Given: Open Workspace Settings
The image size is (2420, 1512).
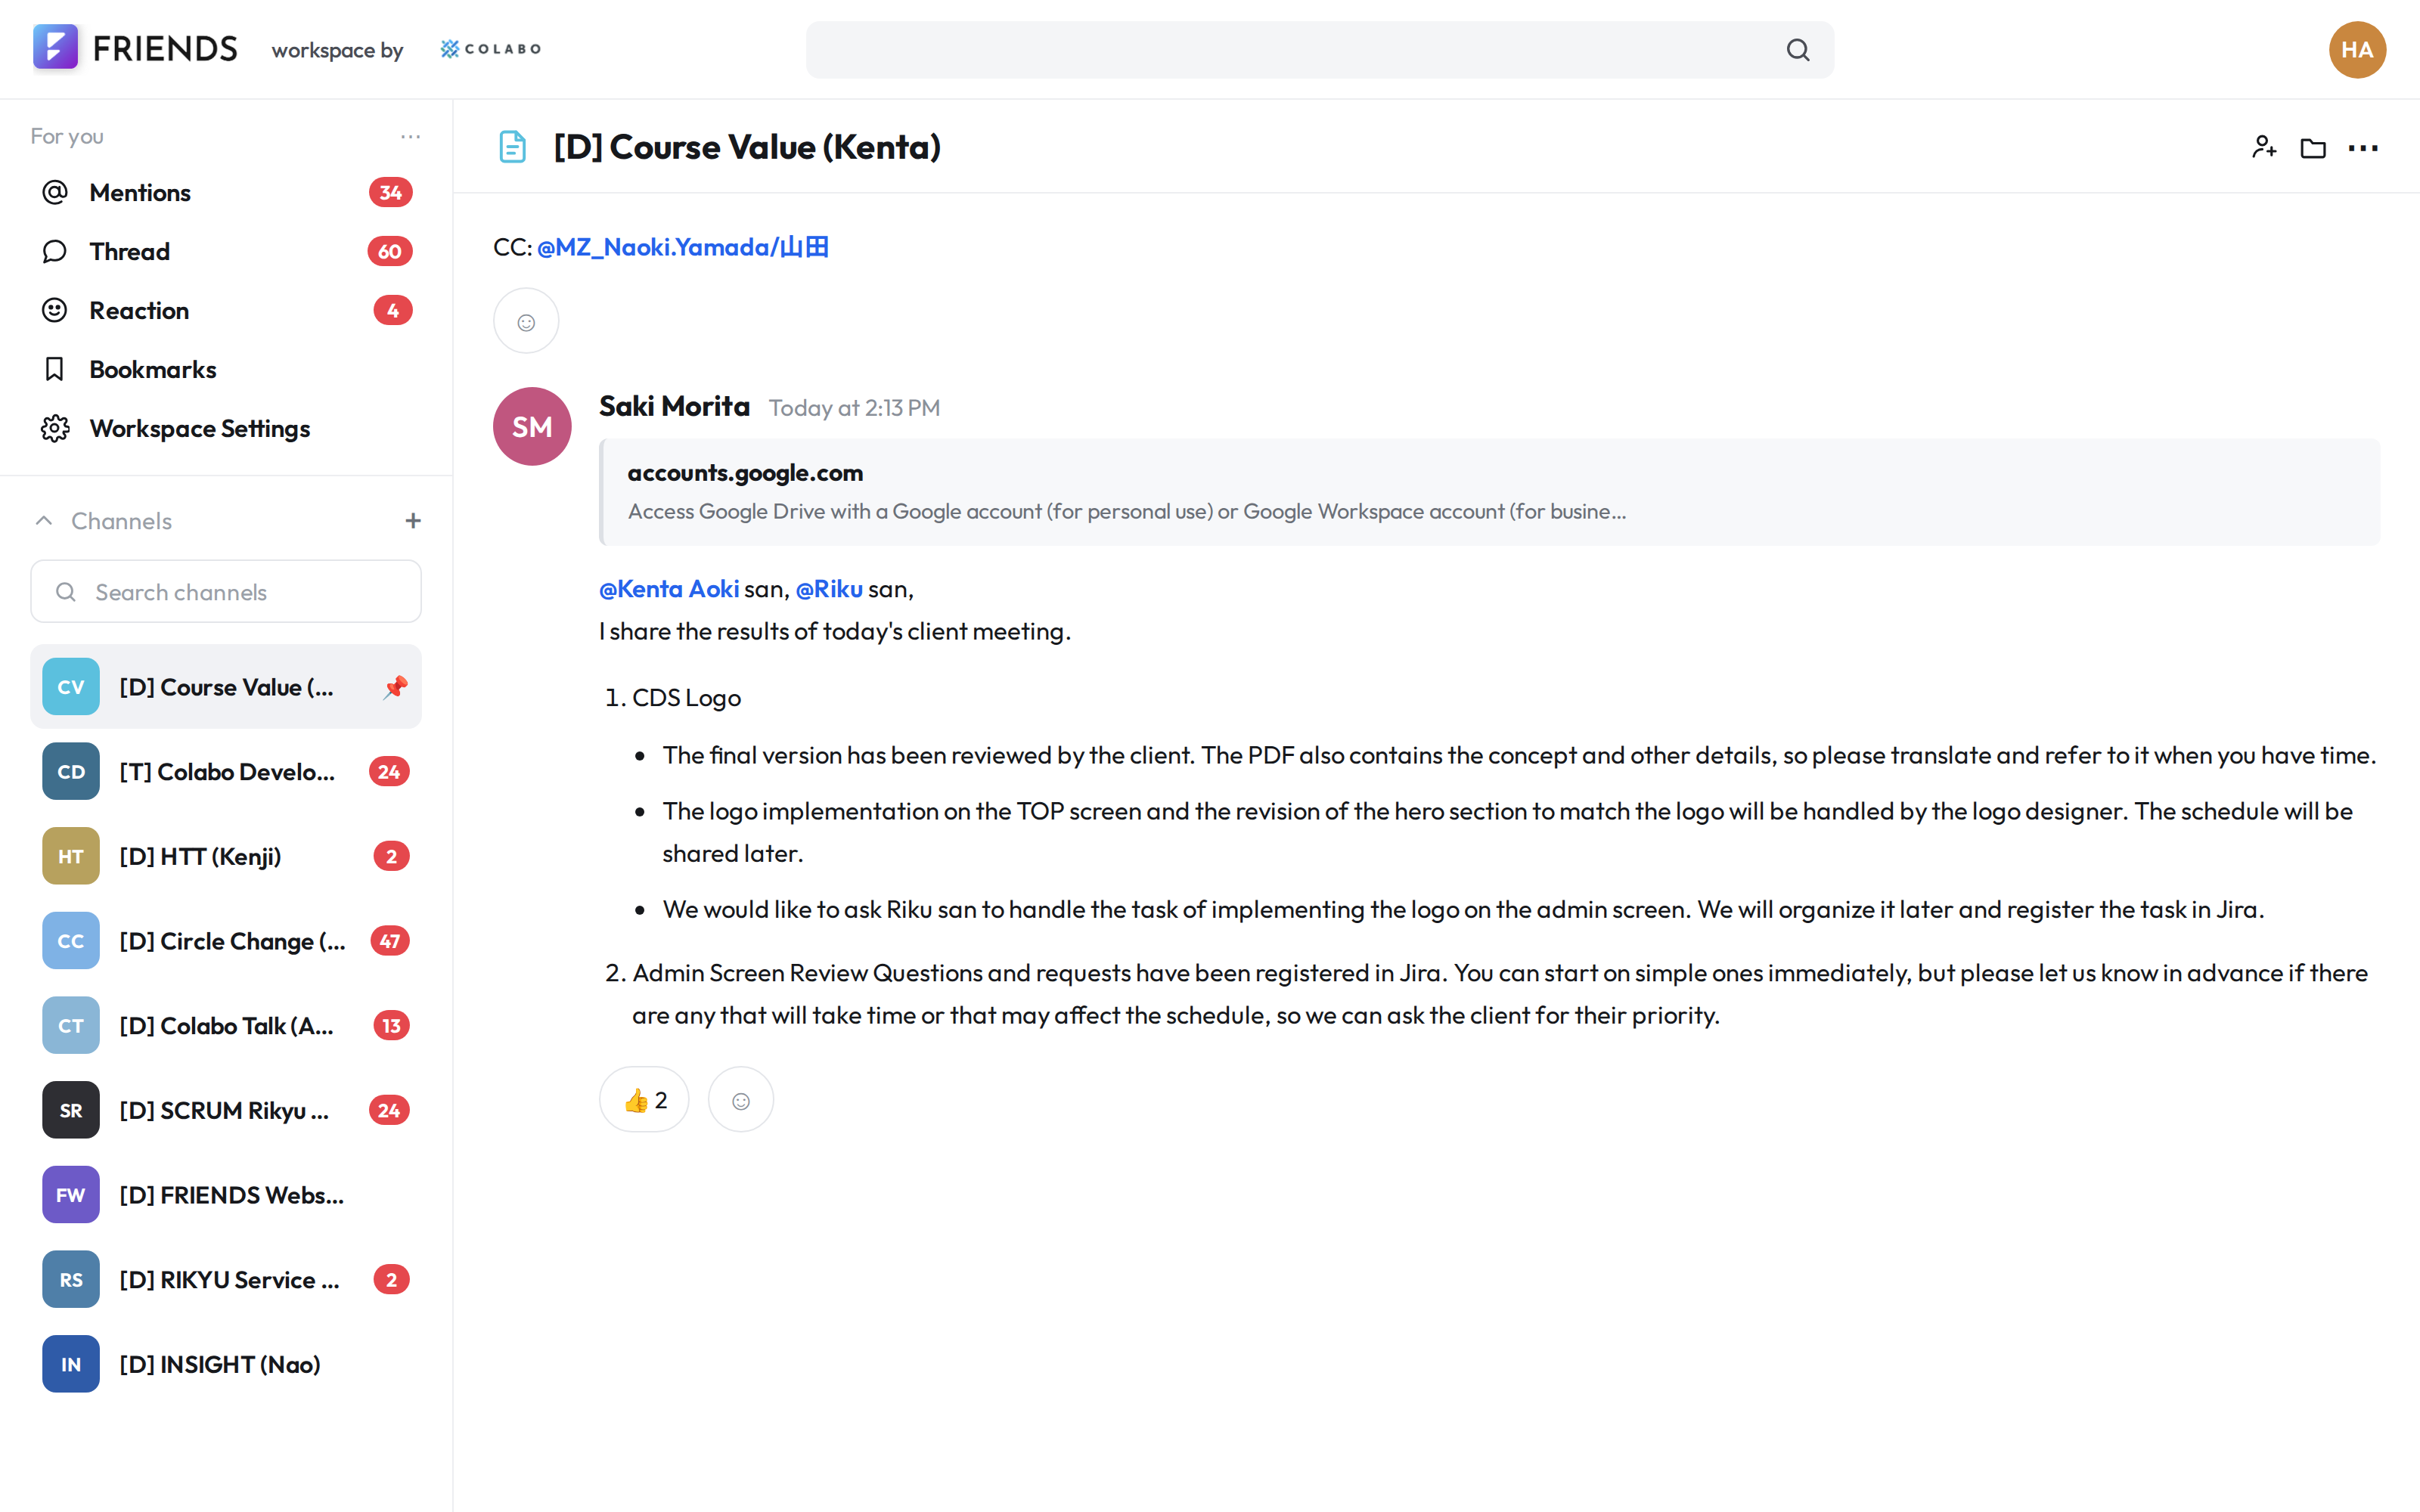Looking at the screenshot, I should (226, 429).
